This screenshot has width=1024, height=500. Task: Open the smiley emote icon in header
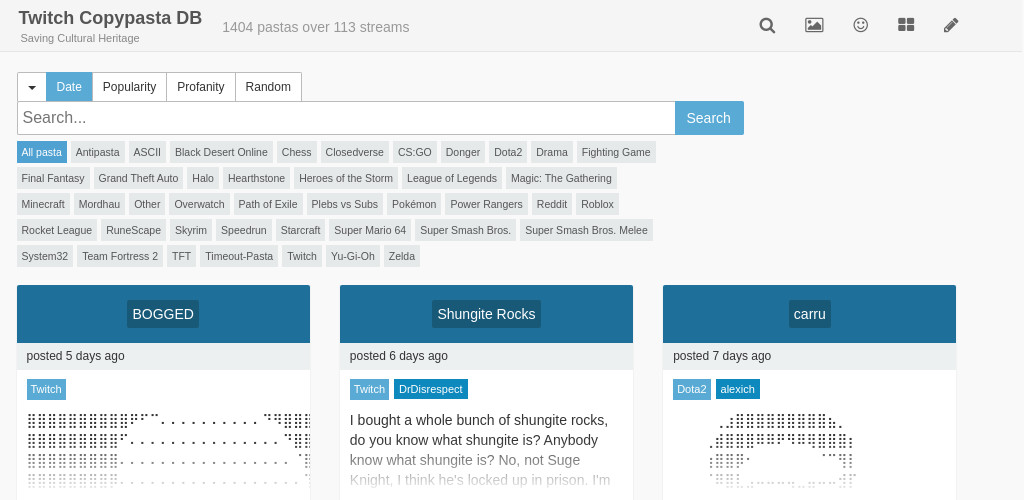pos(861,25)
